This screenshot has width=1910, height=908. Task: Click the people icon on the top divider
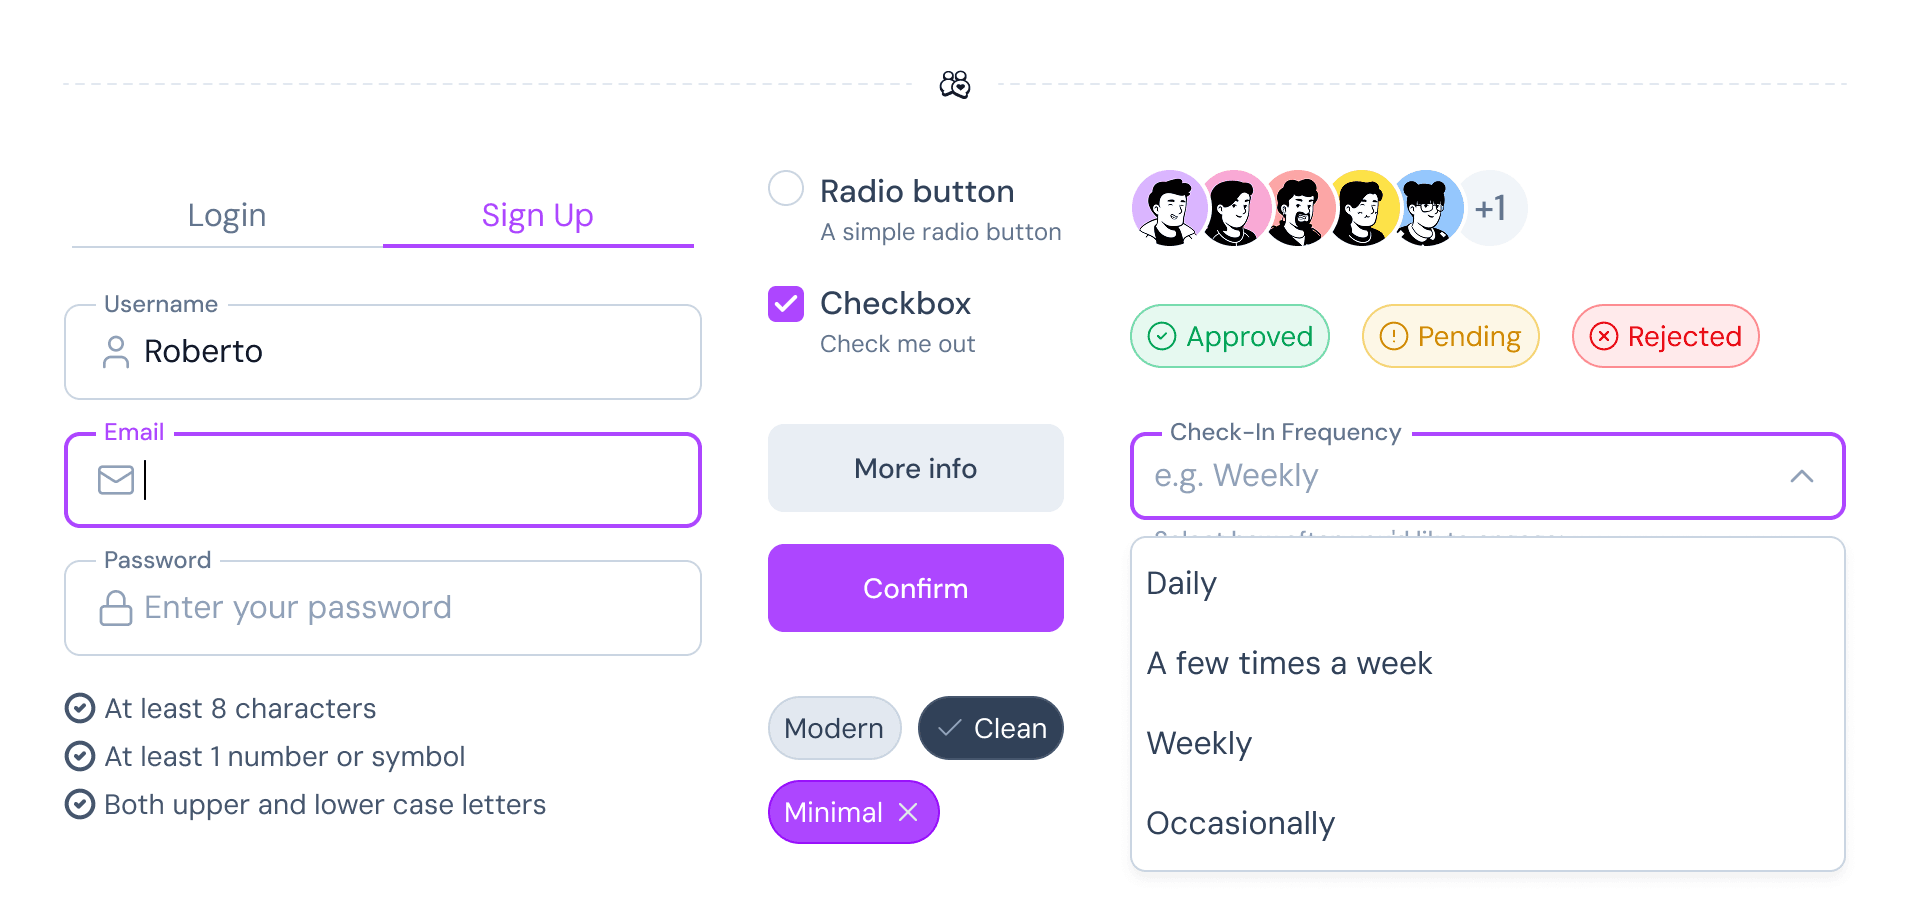point(954,84)
